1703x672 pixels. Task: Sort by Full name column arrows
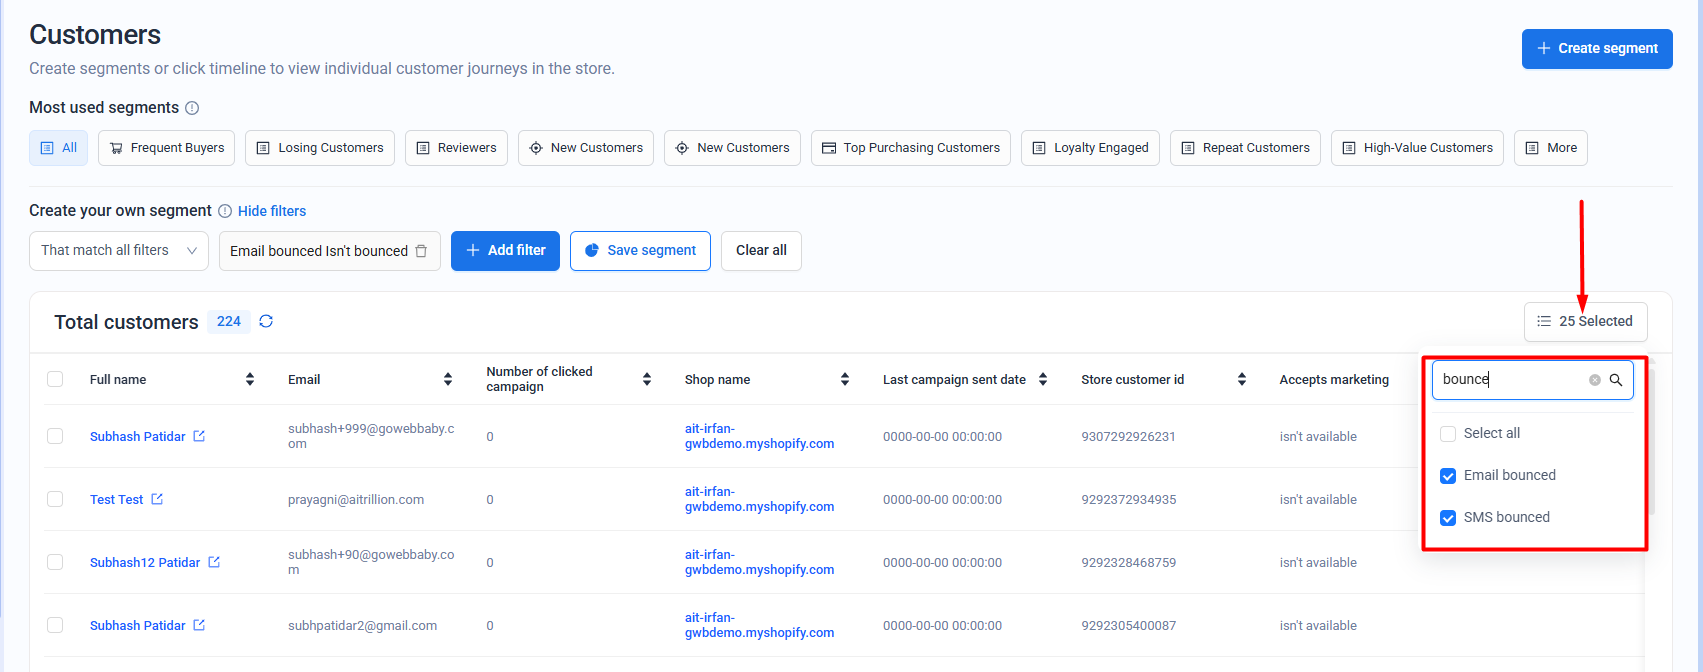coord(250,379)
